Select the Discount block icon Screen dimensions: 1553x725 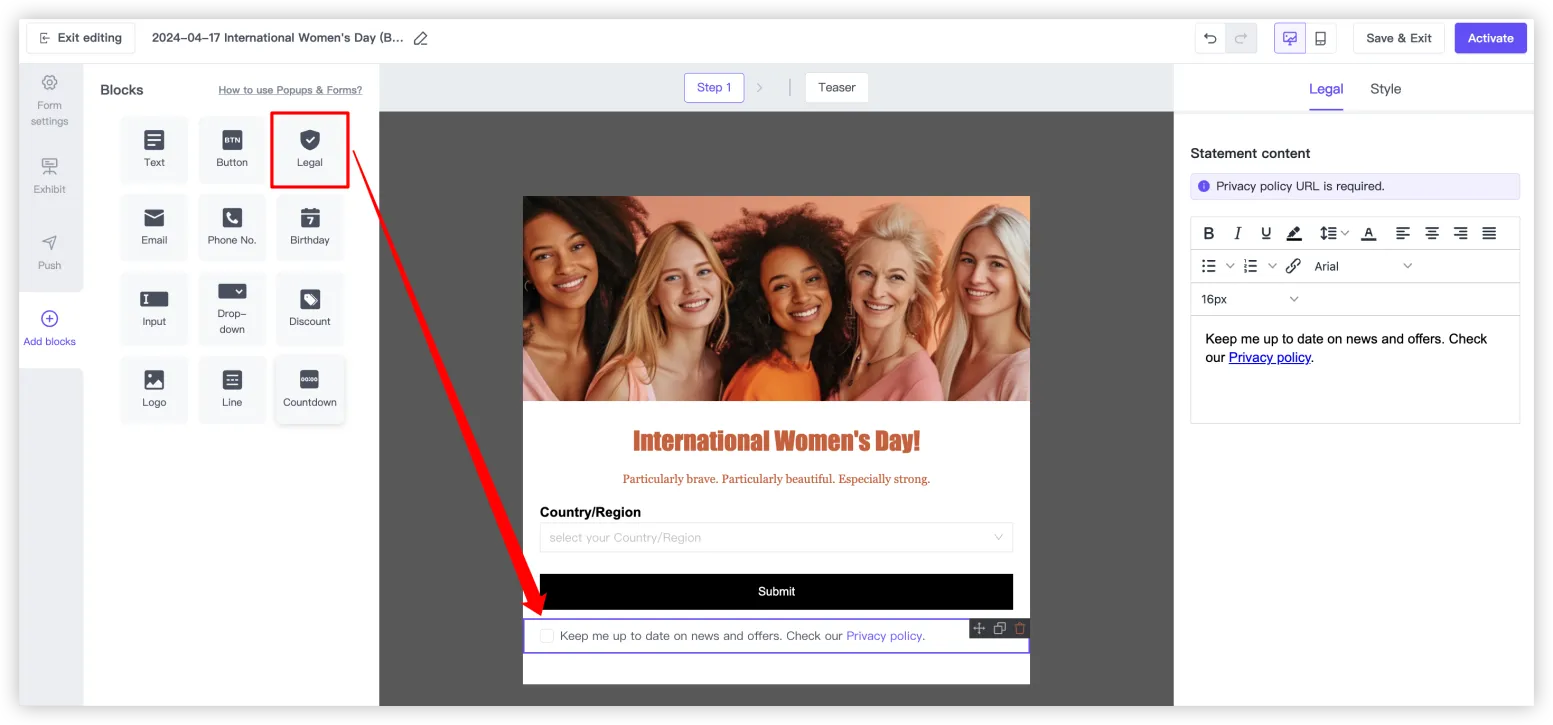pos(310,308)
